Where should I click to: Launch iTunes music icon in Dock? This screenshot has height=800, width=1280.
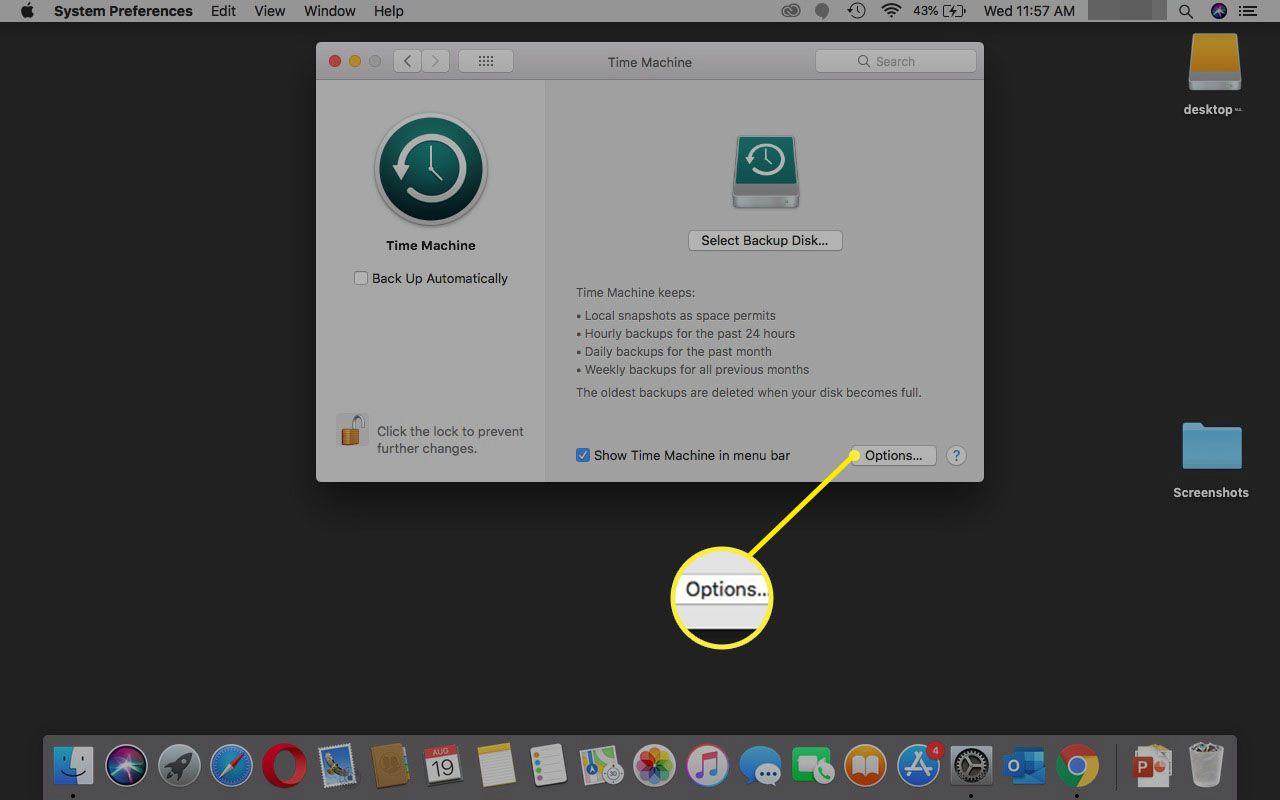708,766
